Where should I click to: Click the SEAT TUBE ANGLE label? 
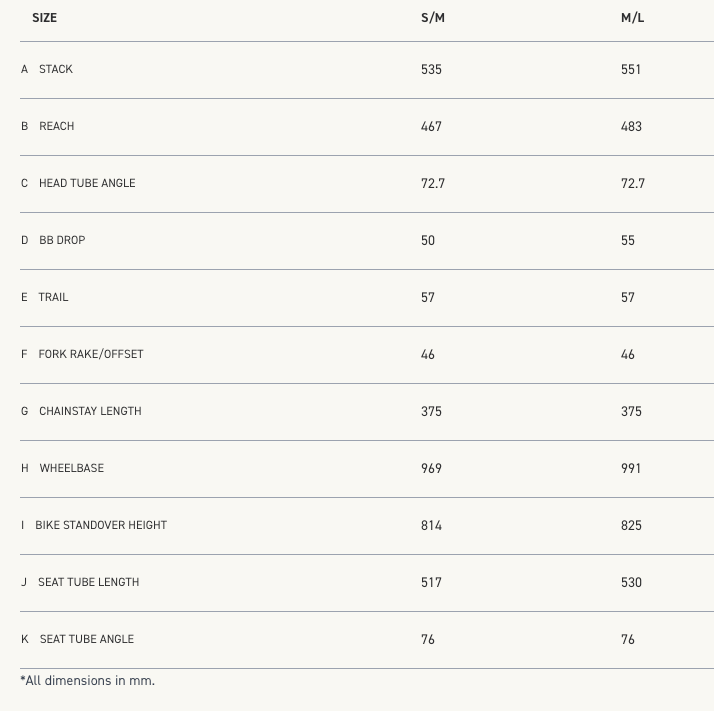pos(87,639)
